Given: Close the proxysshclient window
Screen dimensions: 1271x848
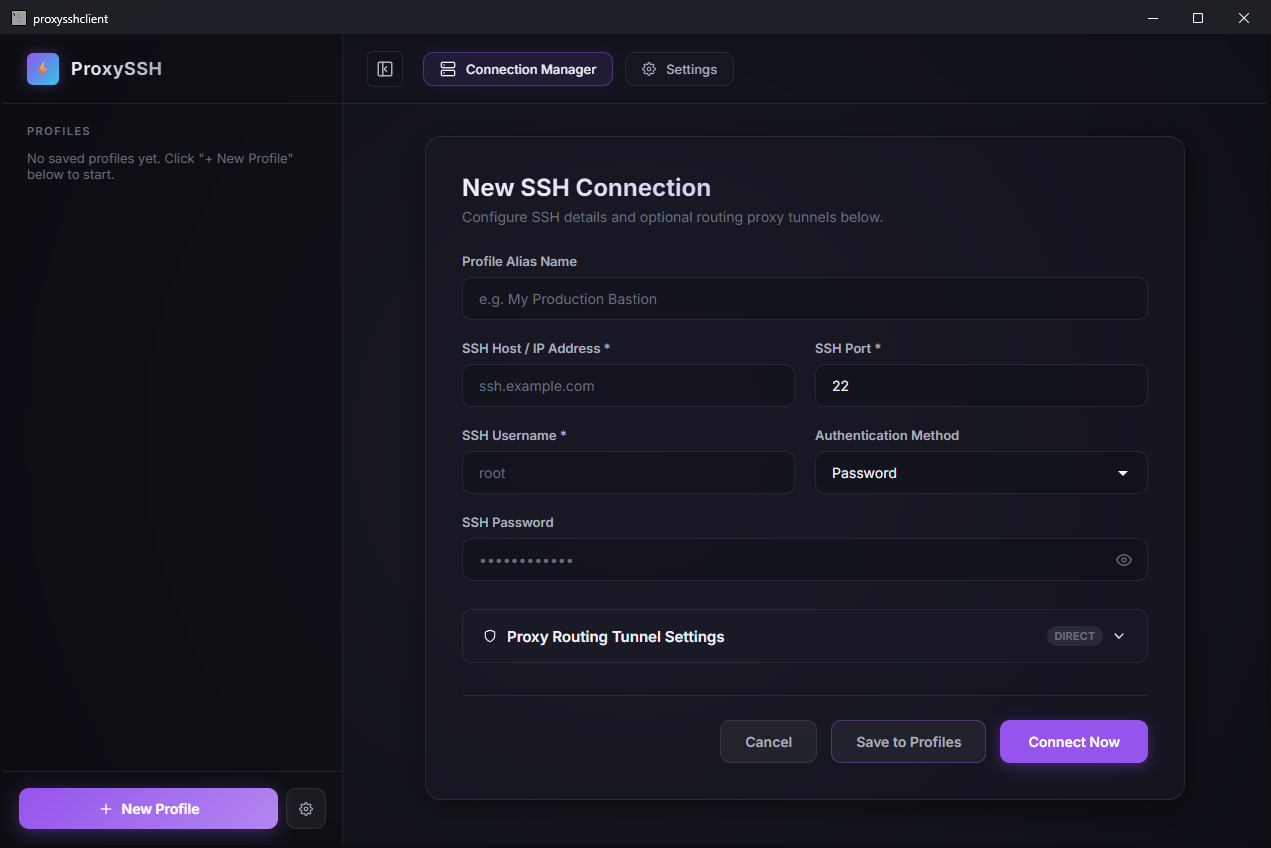Looking at the screenshot, I should pyautogui.click(x=1244, y=18).
